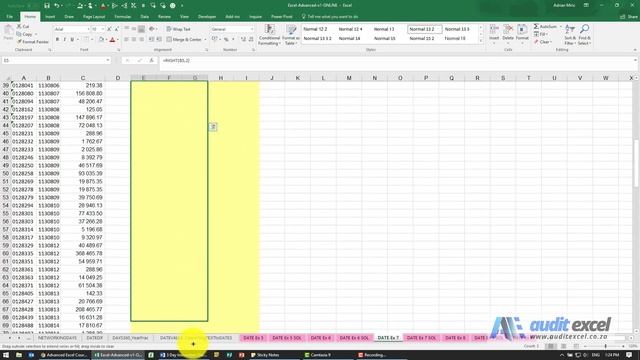Decrease decimal places
The image size is (640, 360).
(x=251, y=40)
